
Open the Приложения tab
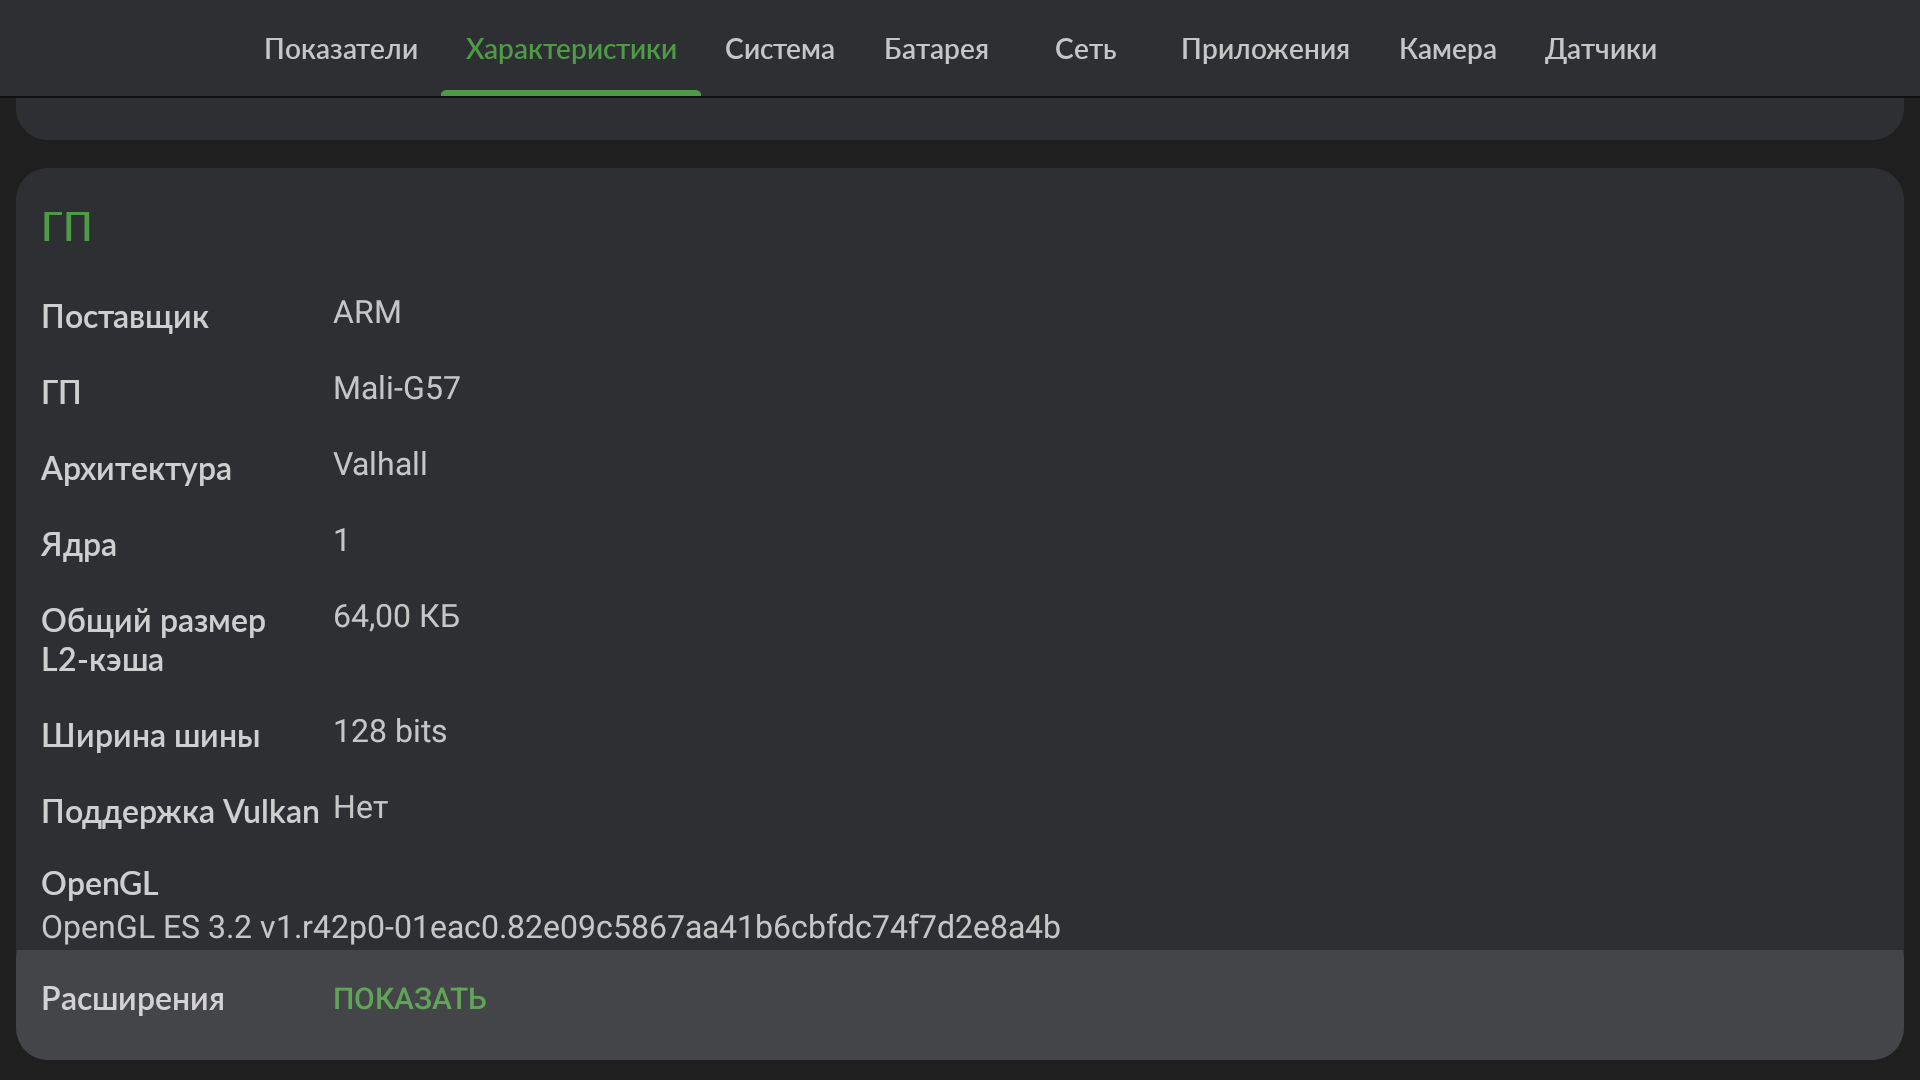[x=1265, y=49]
